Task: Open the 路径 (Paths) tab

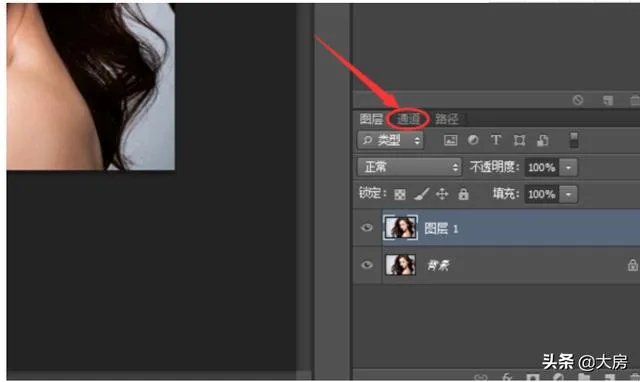Action: click(446, 119)
